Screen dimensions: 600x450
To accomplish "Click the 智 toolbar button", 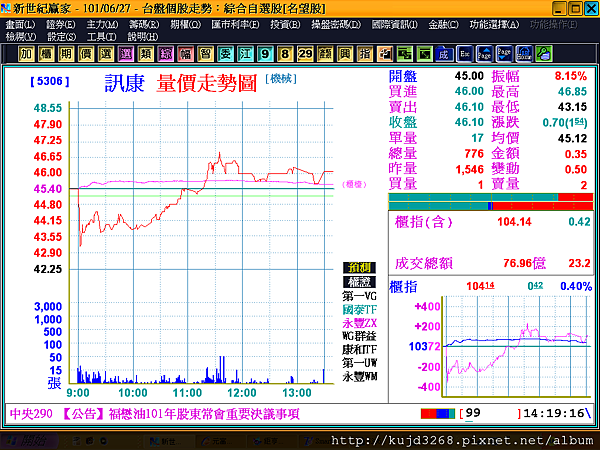I will tap(205, 54).
